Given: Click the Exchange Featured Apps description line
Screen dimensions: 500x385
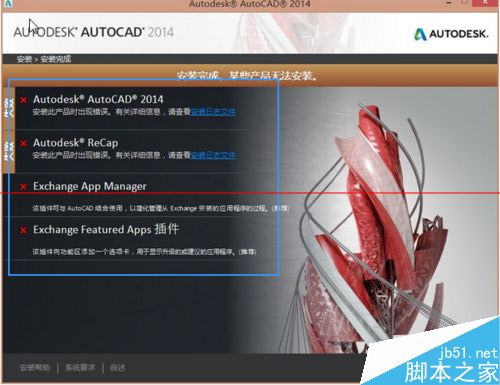Looking at the screenshot, I should (x=144, y=252).
